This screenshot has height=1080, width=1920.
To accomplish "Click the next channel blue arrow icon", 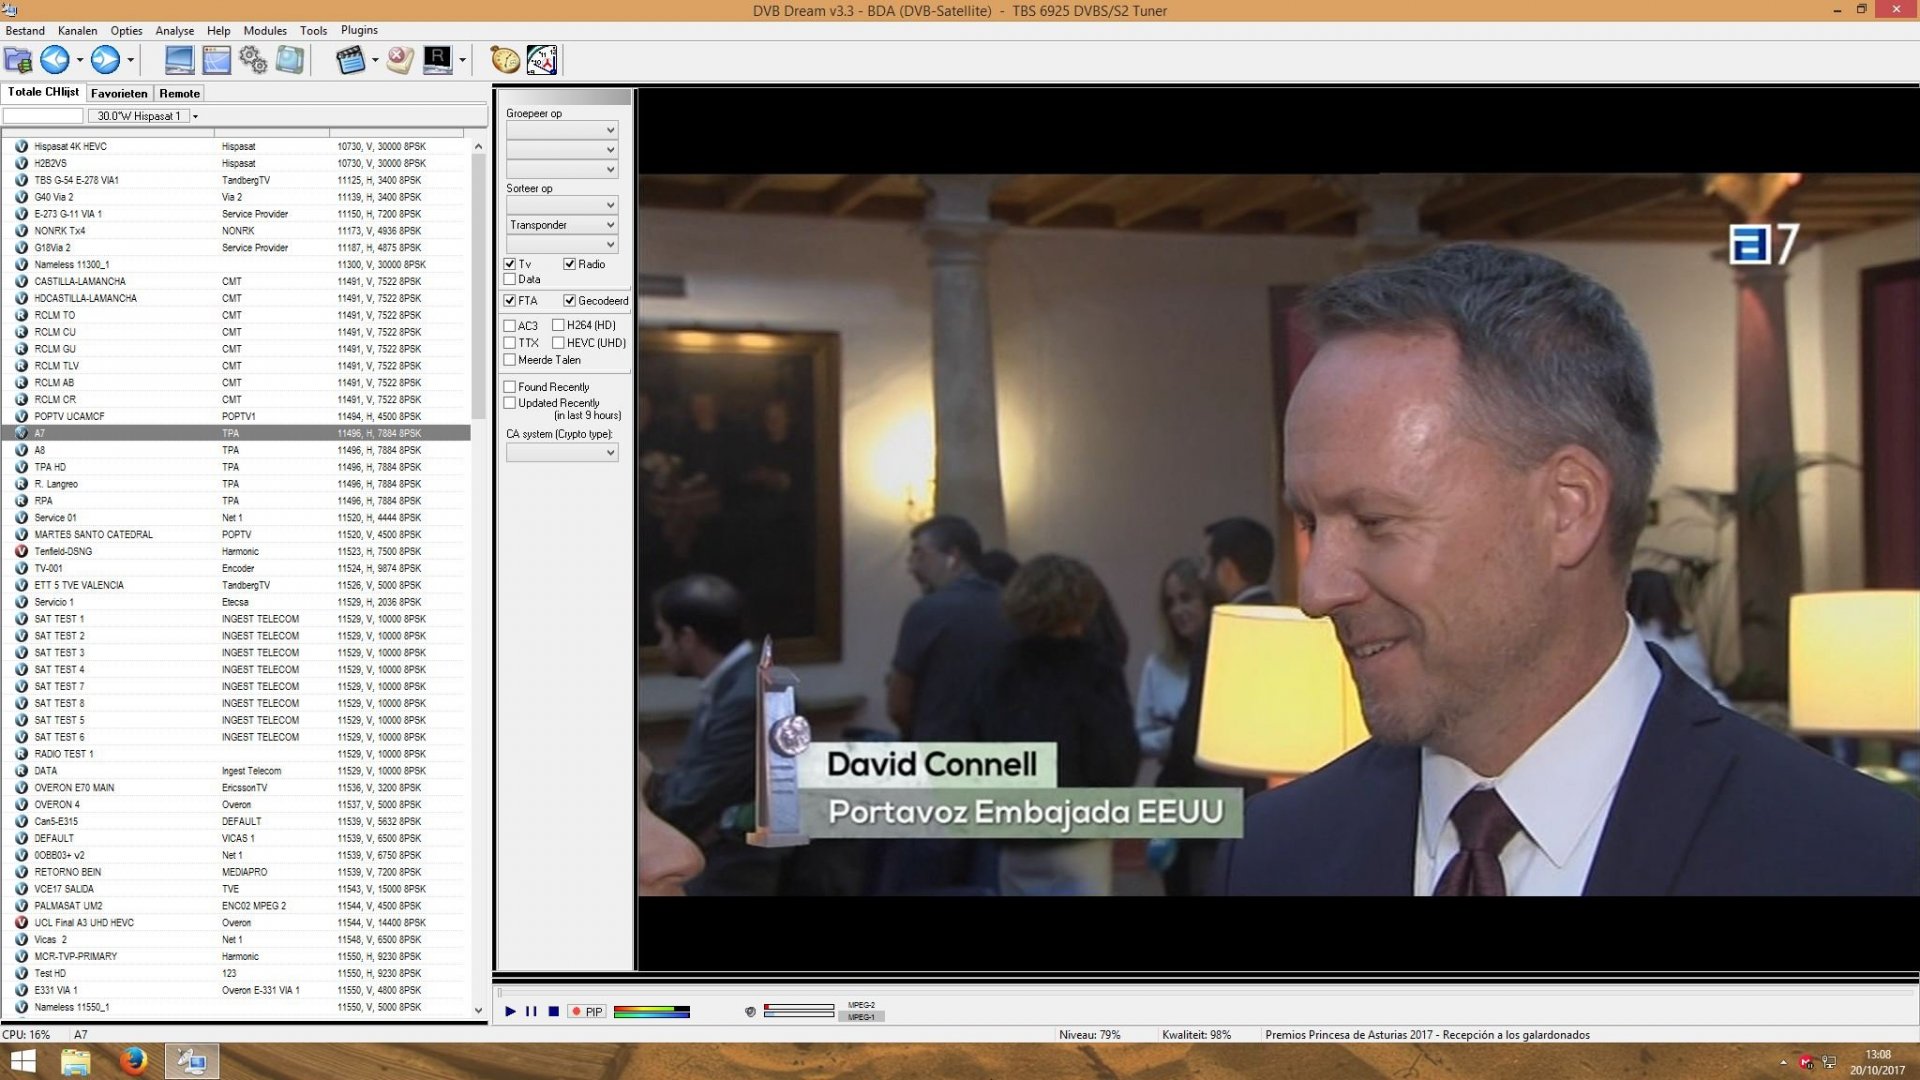I will click(x=105, y=60).
